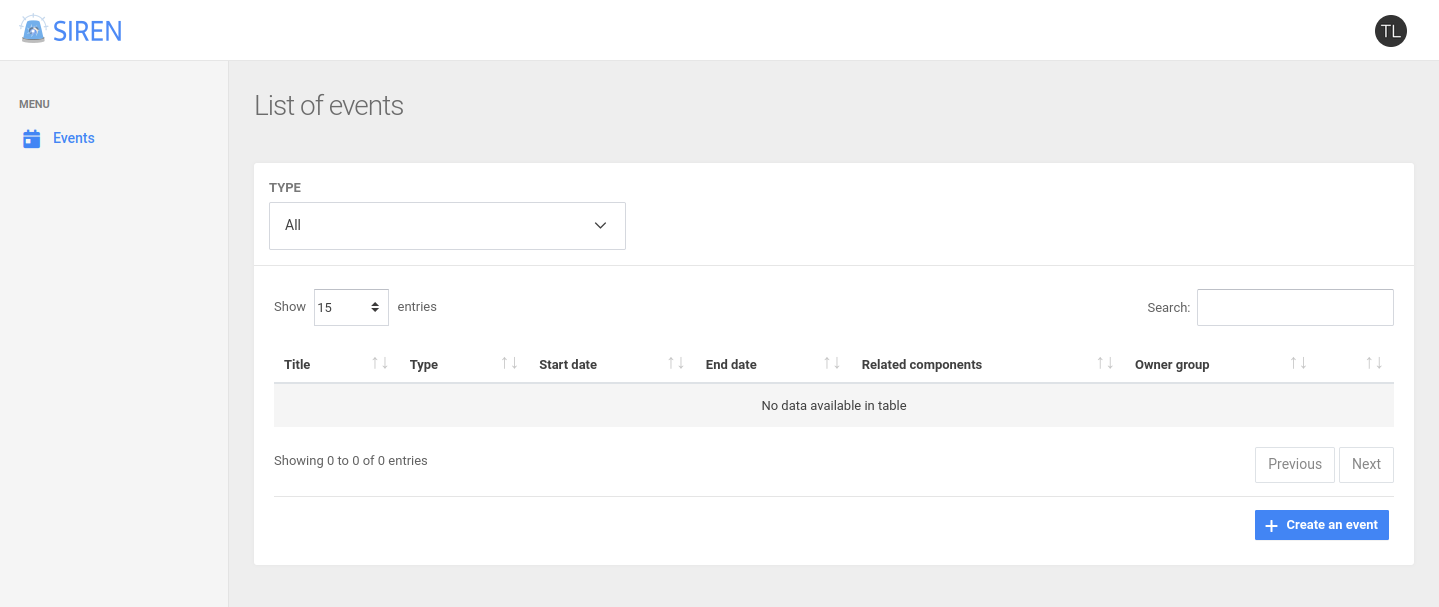1439x607 pixels.
Task: Click End date column sort arrows
Action: pyautogui.click(x=831, y=364)
